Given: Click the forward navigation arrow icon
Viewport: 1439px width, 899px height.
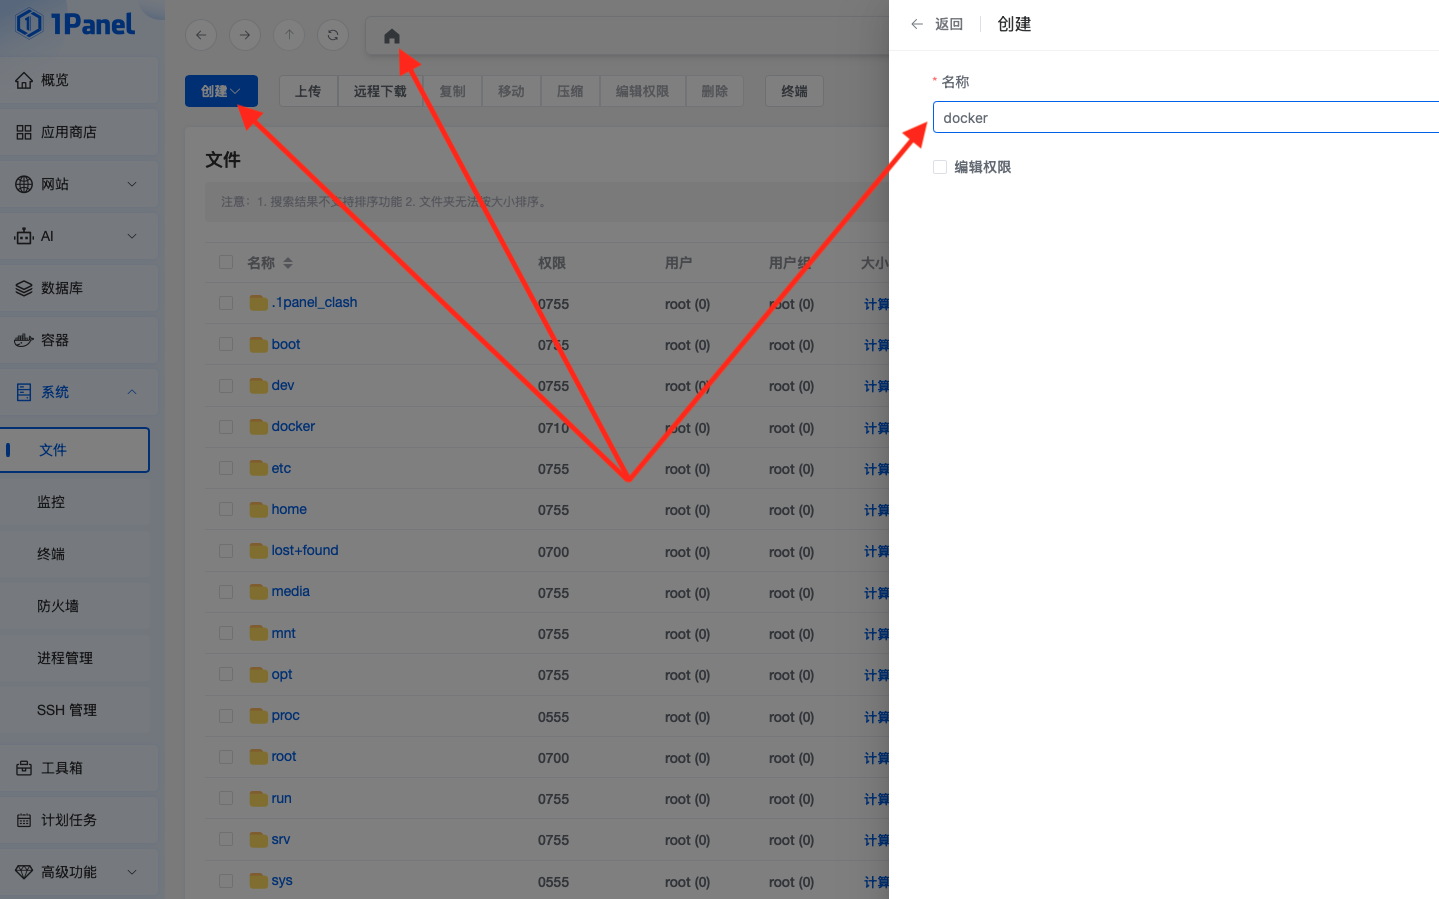Looking at the screenshot, I should point(245,35).
